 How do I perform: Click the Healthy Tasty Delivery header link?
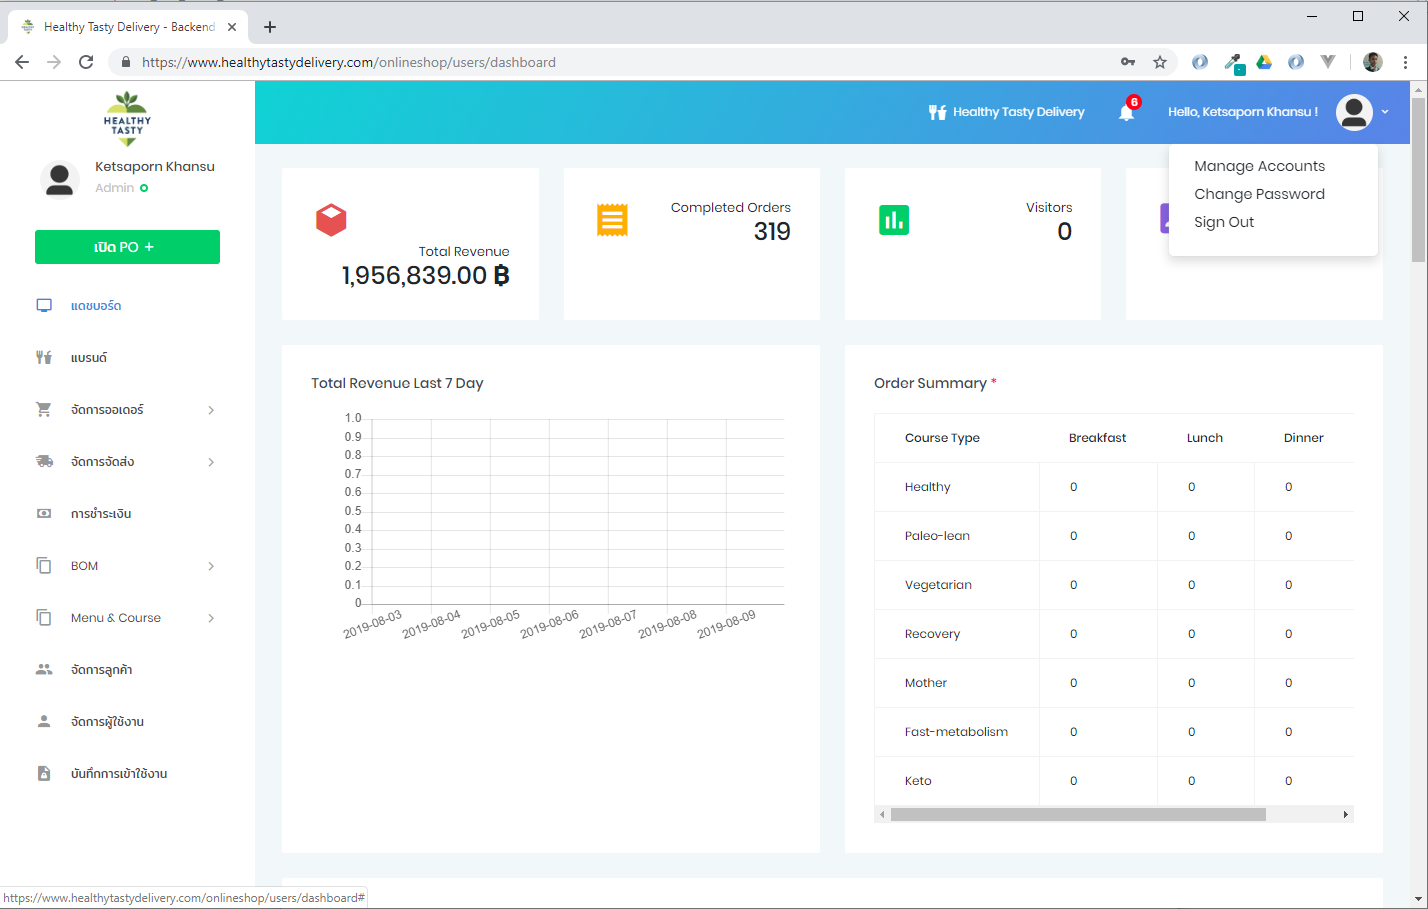(1018, 112)
